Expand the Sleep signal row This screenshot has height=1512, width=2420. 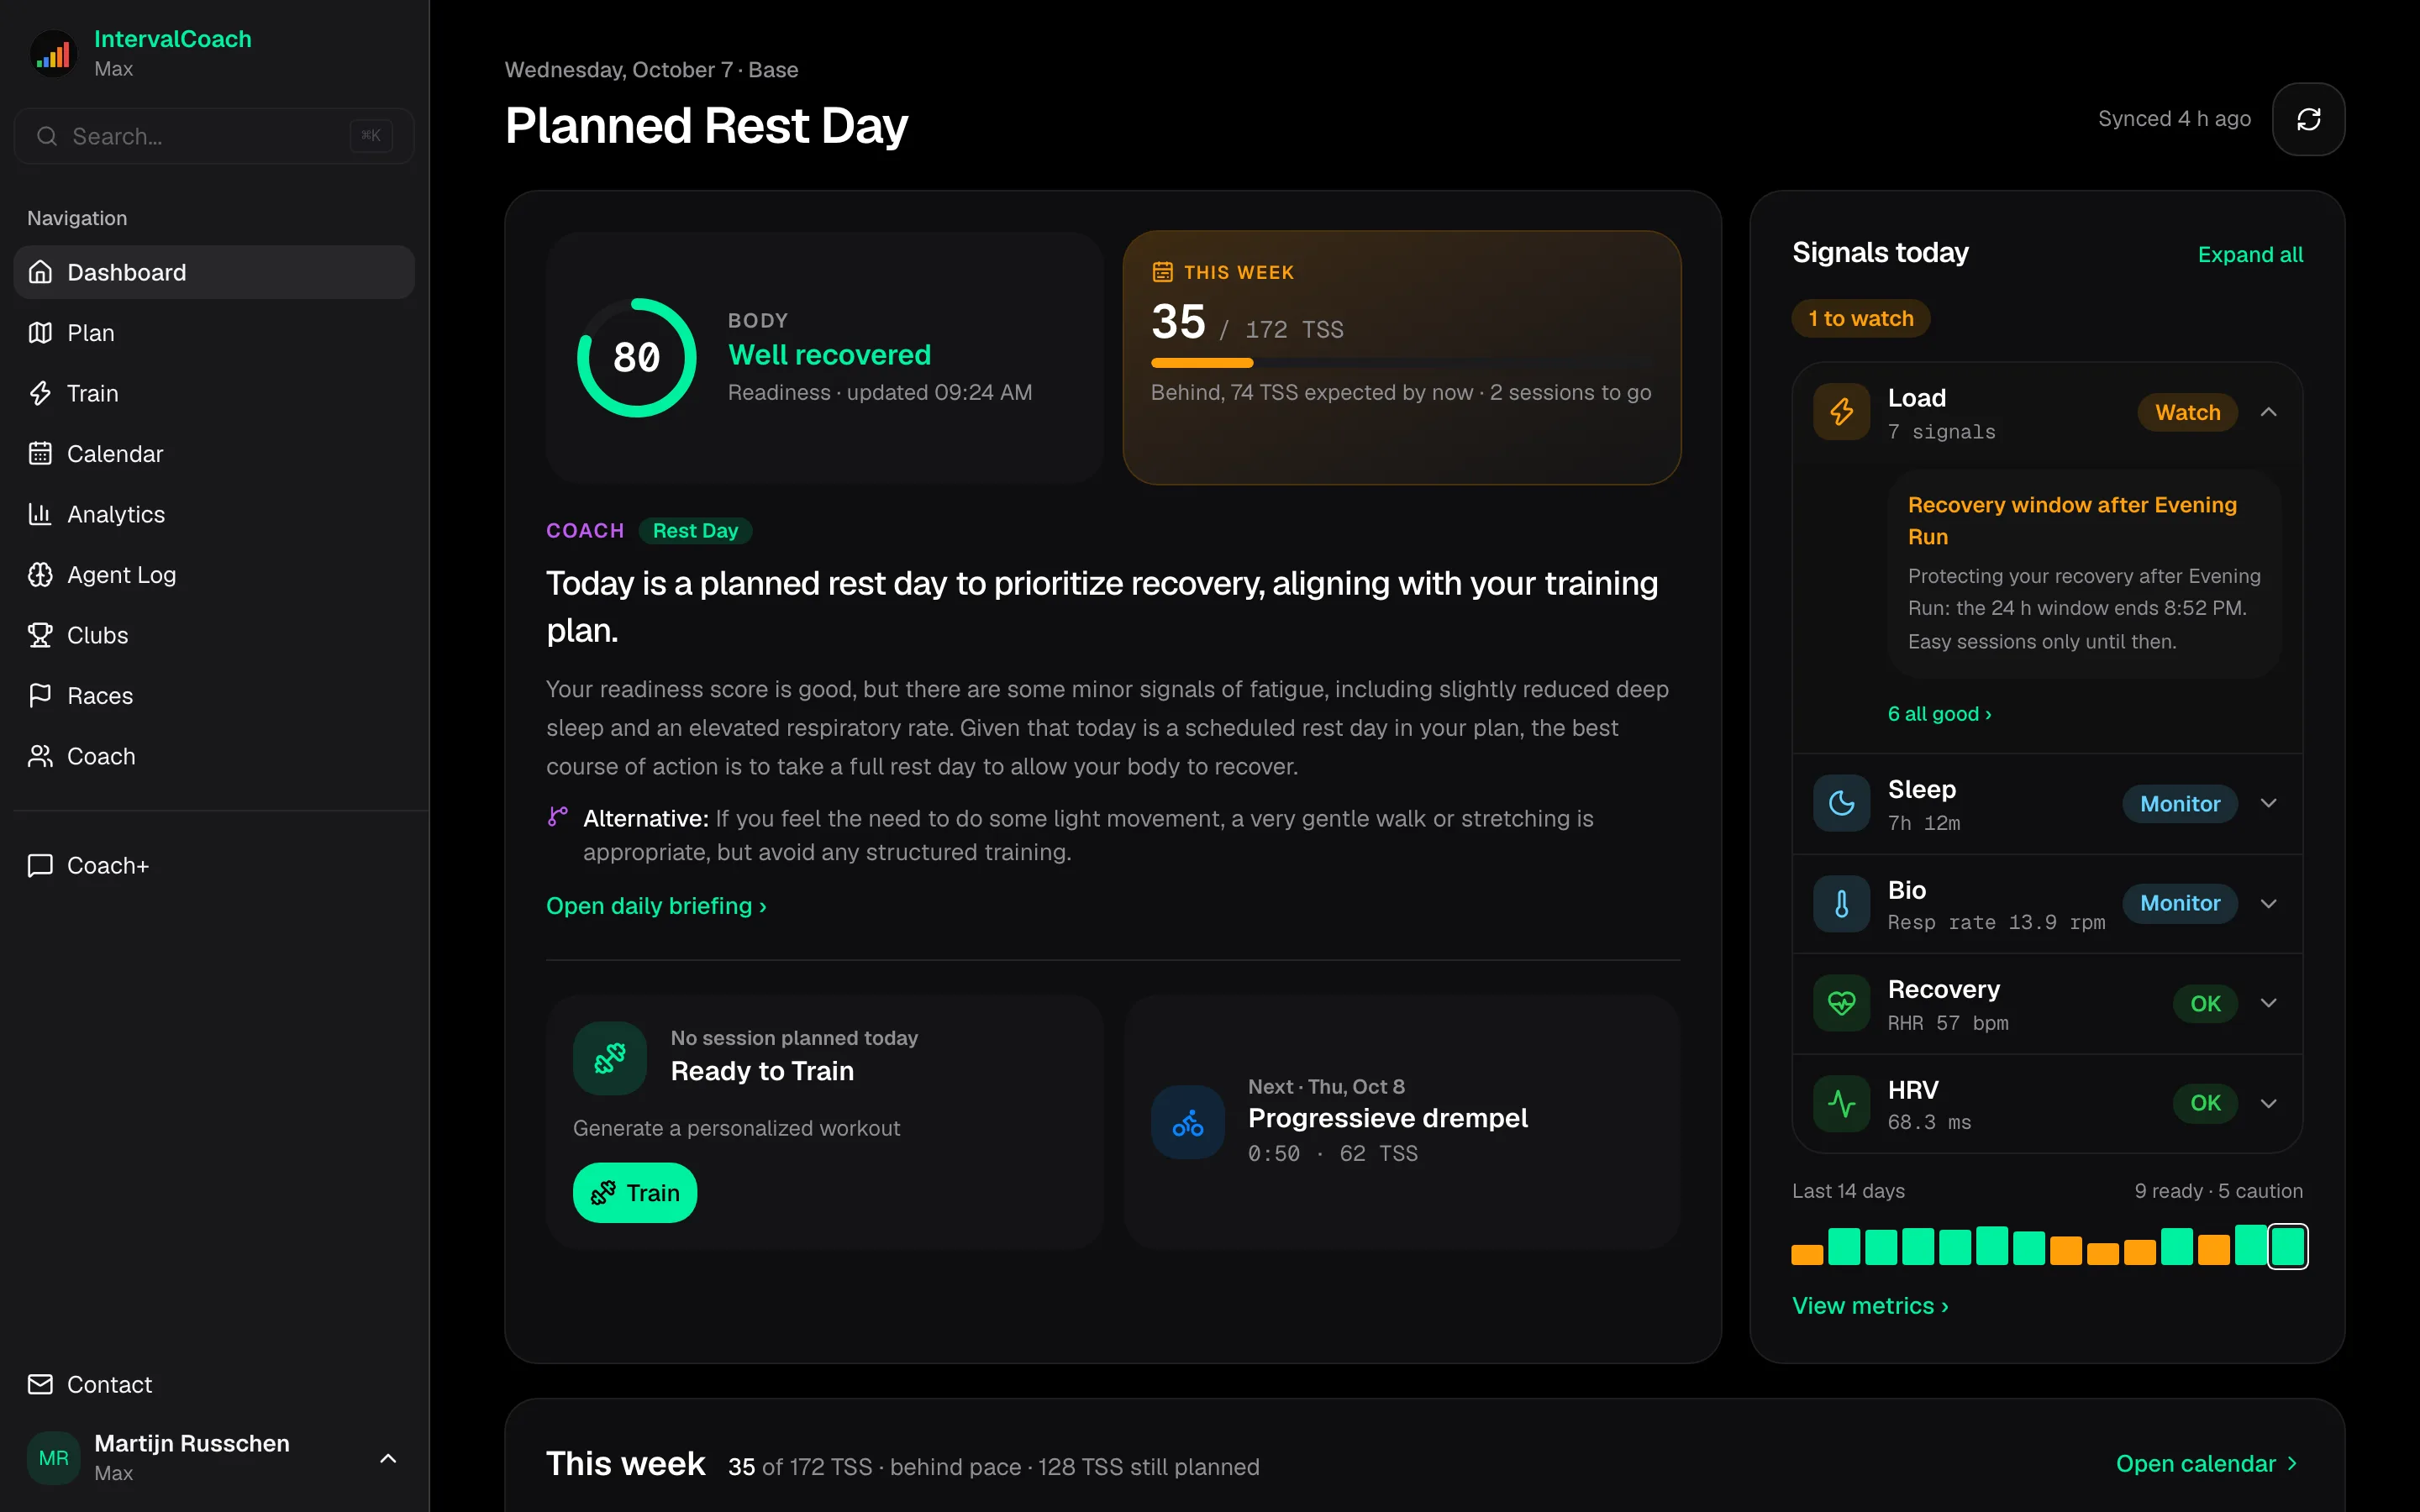click(x=2269, y=803)
